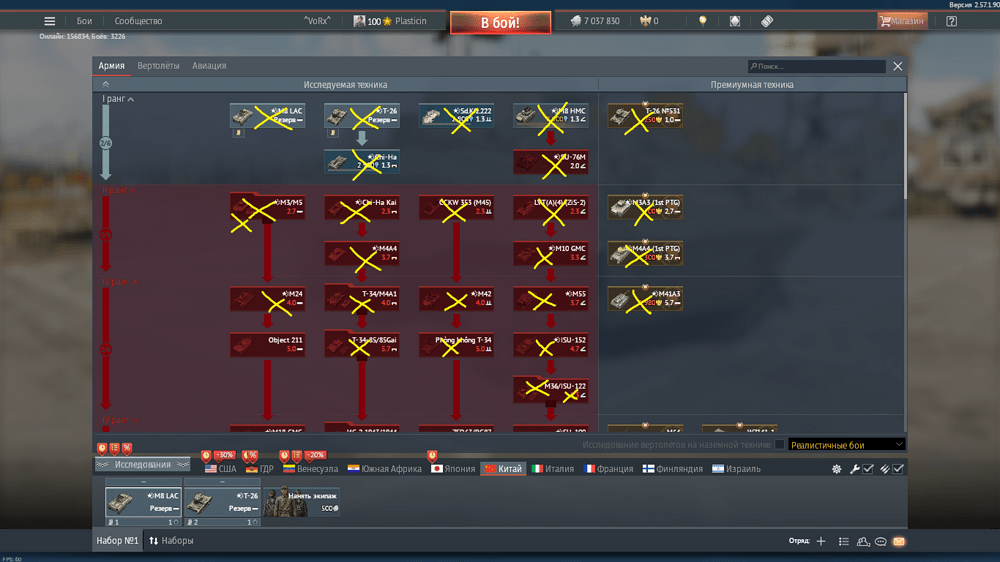Viewport: 1000px width, 562px height.
Task: Select M8 LAC in crew slot 1
Action: 143,502
